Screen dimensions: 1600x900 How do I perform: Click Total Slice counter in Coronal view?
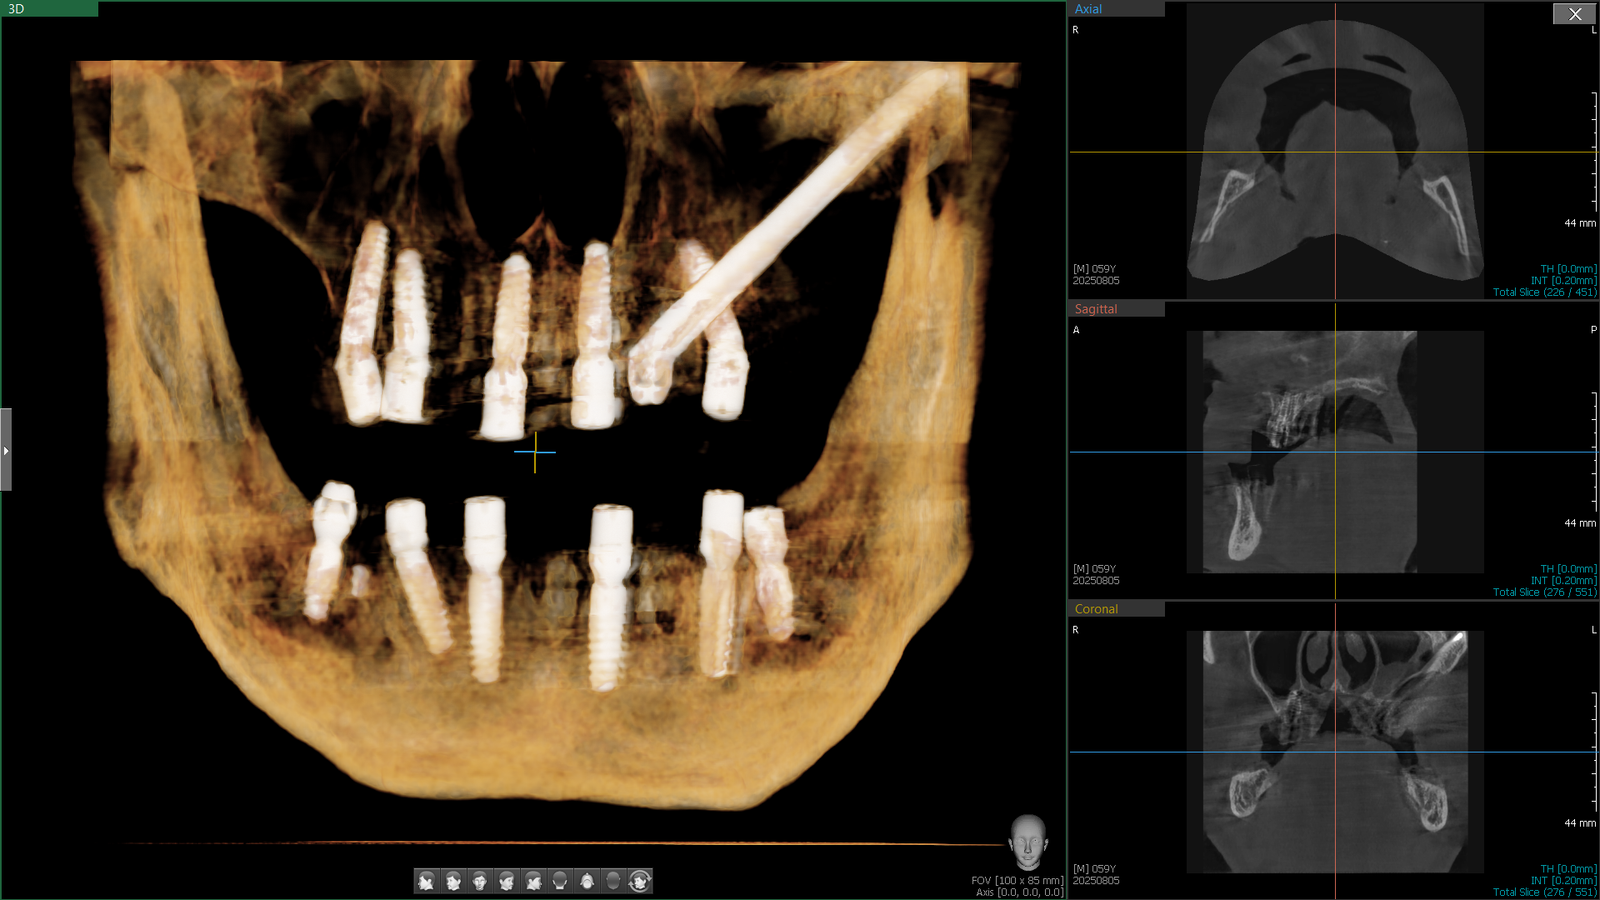pyautogui.click(x=1544, y=892)
